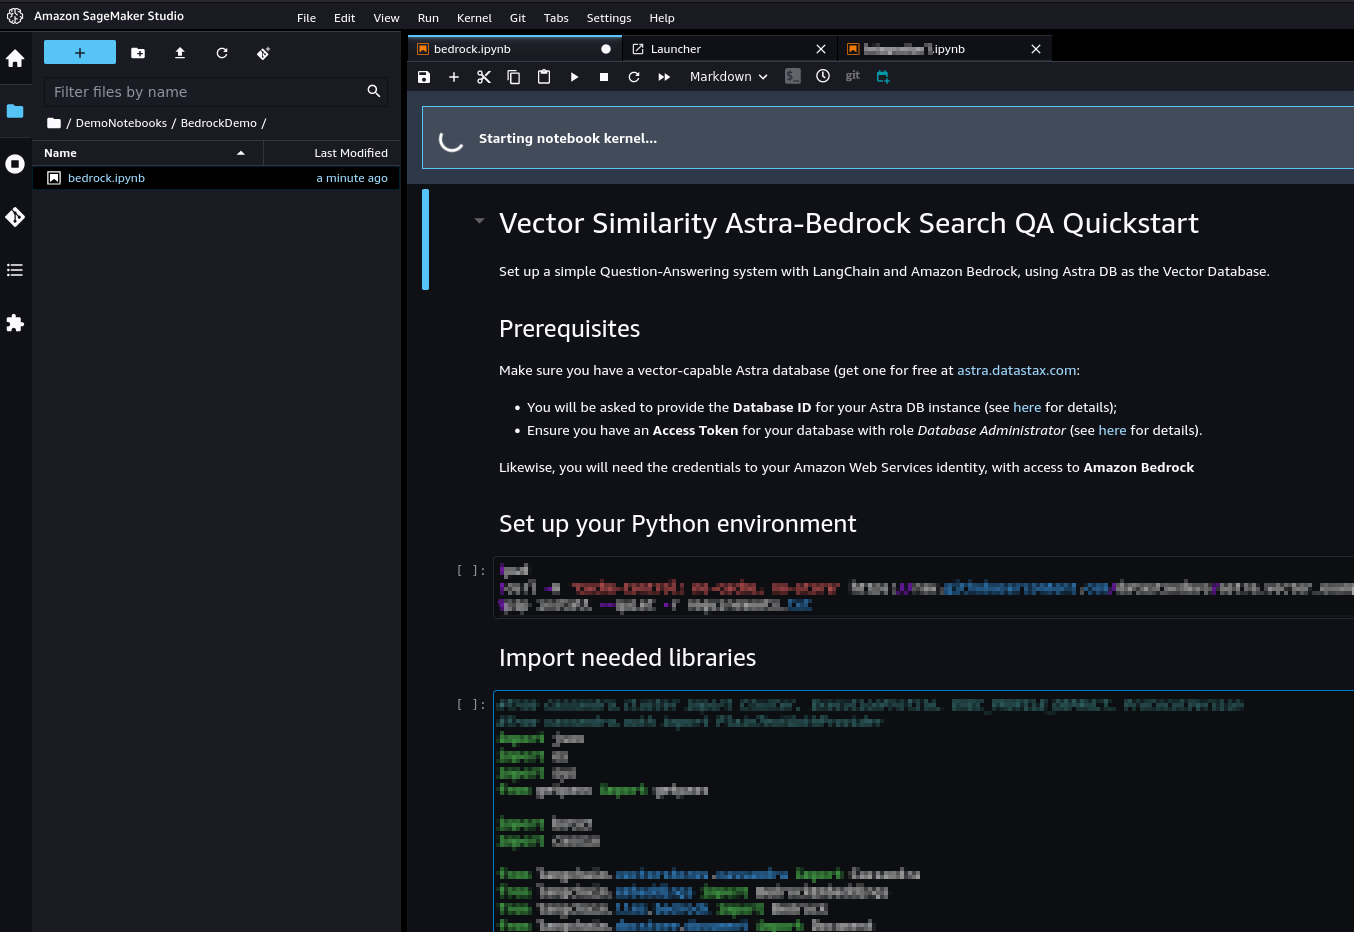Click the Filter files by name field

tap(206, 92)
